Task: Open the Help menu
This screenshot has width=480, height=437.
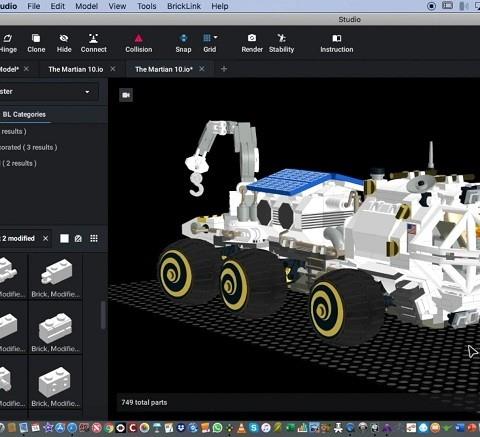Action: point(220,6)
